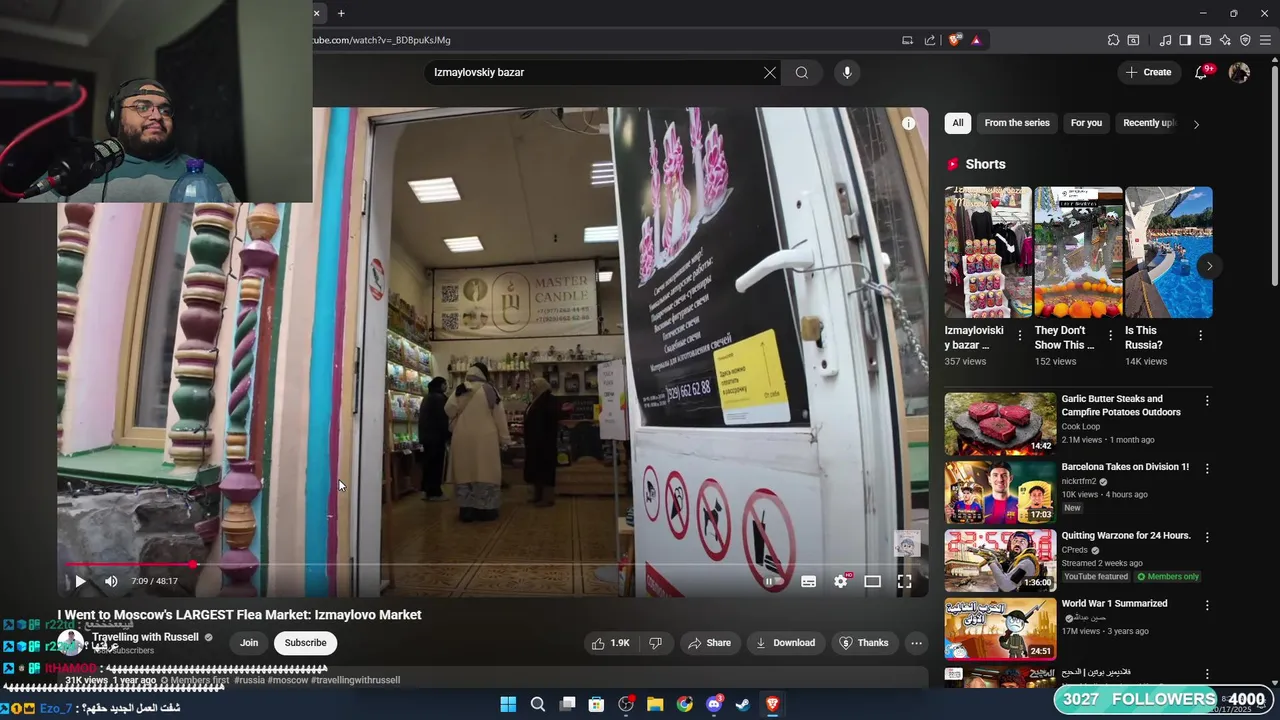1280x720 pixels.
Task: Open They Don't Show This short
Action: pyautogui.click(x=1078, y=252)
